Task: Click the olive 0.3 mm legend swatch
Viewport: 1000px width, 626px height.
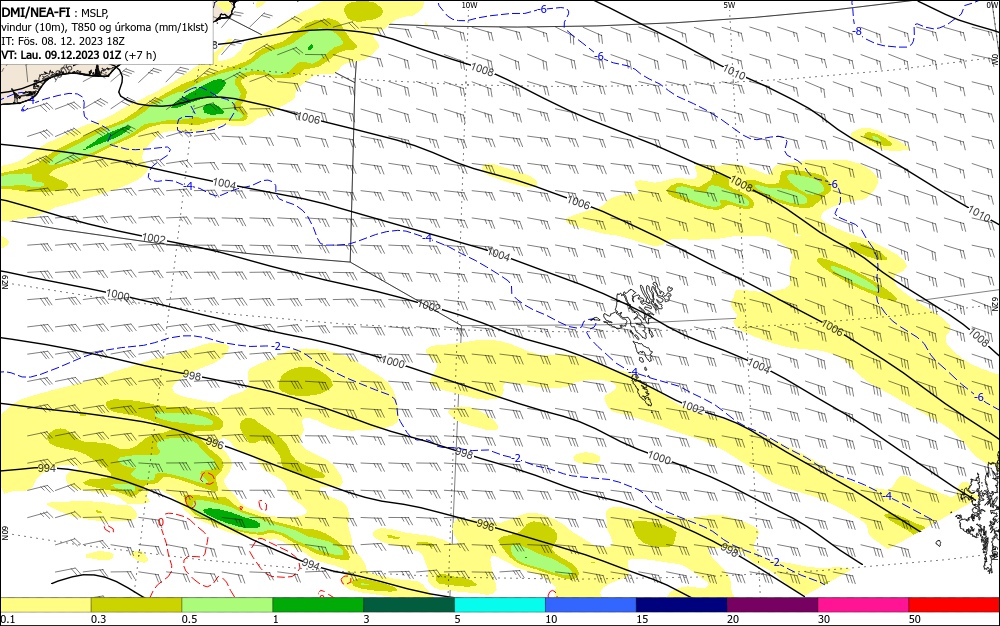Action: [x=136, y=605]
